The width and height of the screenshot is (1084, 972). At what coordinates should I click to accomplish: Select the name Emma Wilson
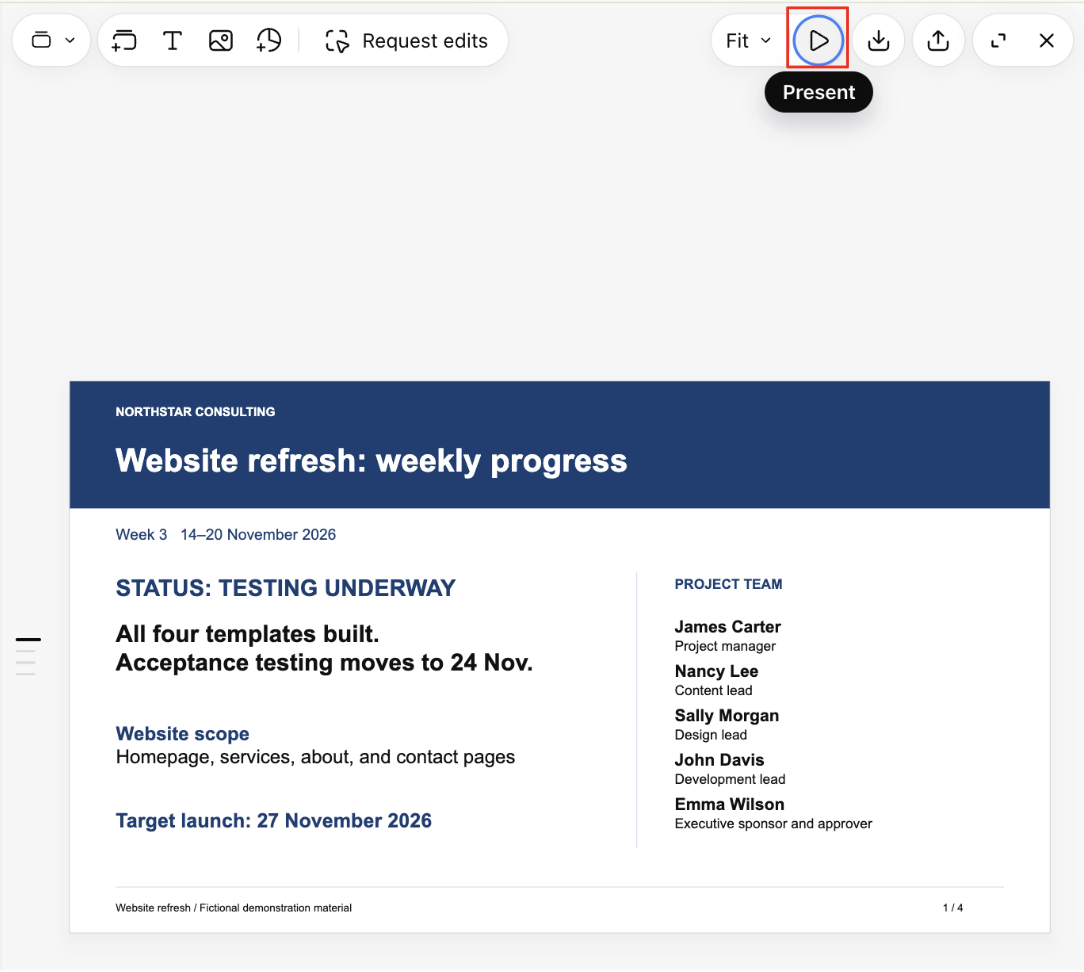click(x=730, y=805)
